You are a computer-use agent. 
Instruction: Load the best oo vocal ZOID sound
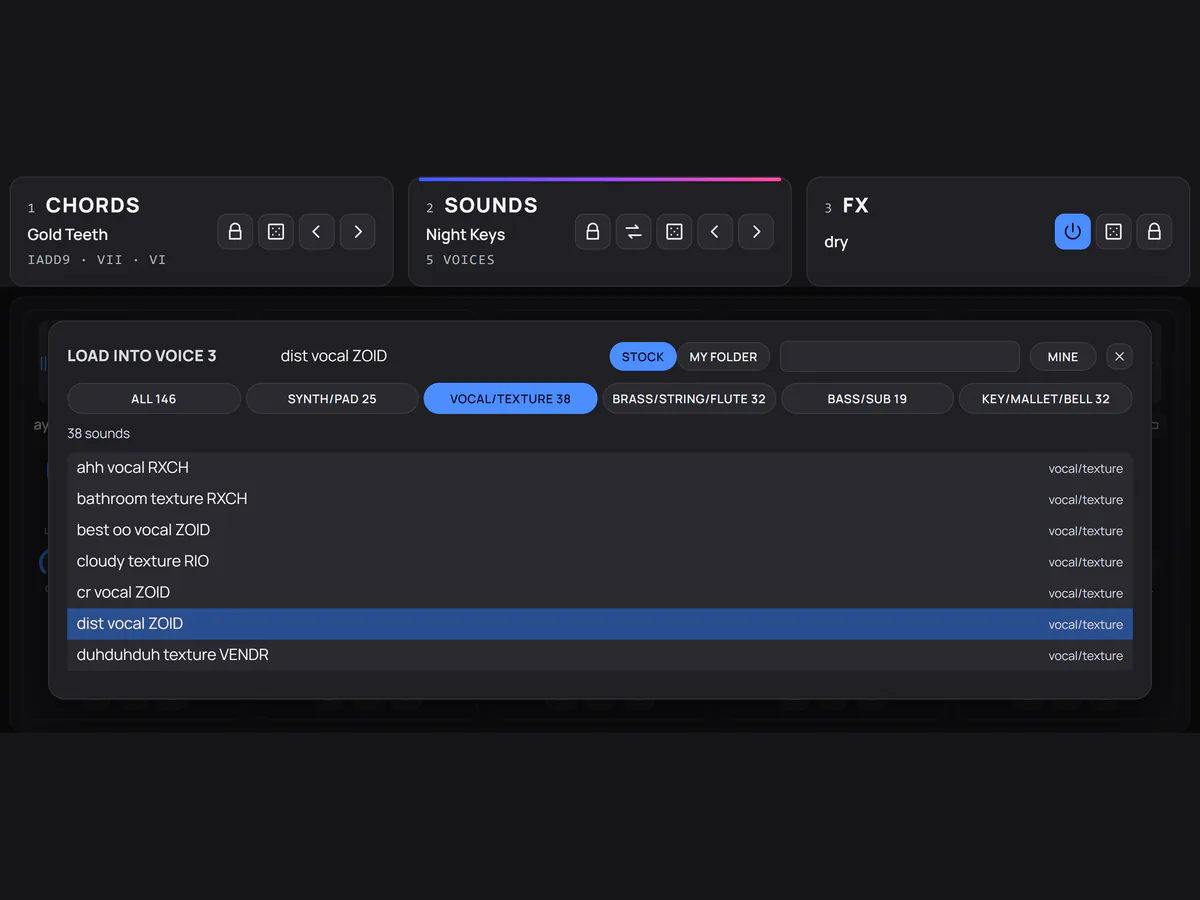point(600,530)
